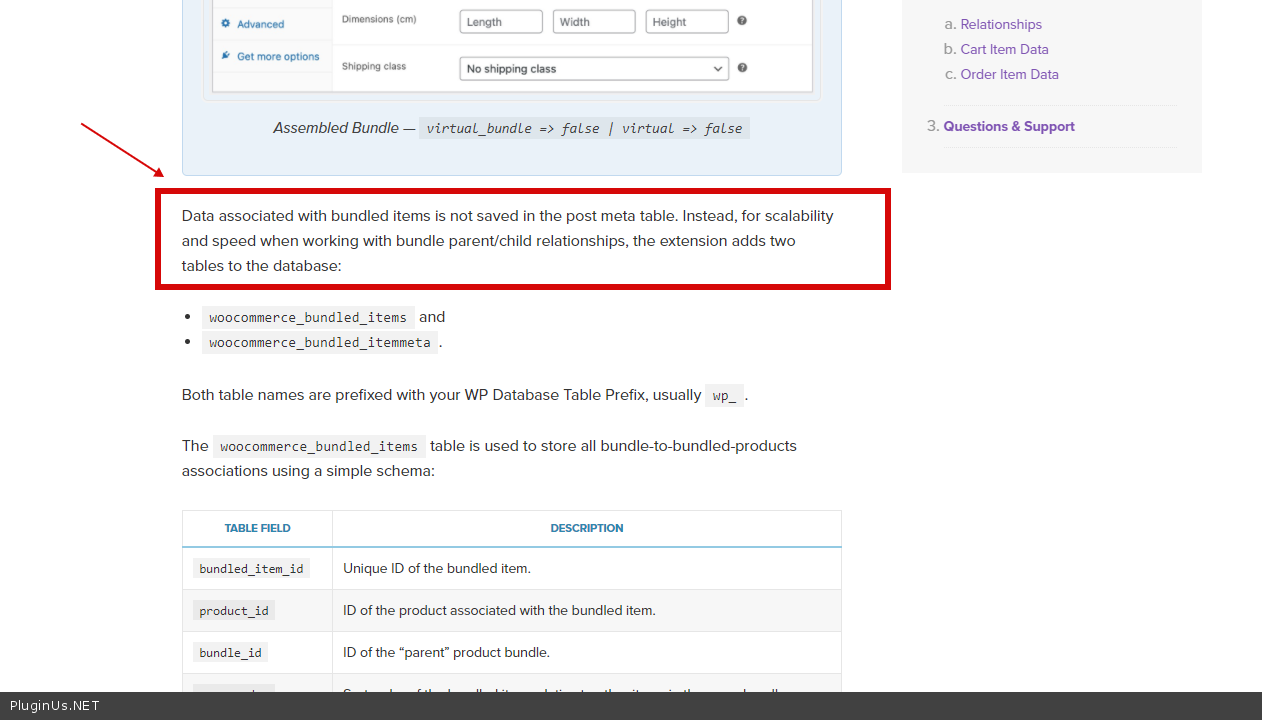The height and width of the screenshot is (720, 1262).
Task: Click the 'virtual_bundle => false | virtual => false' code caption
Action: click(x=584, y=128)
